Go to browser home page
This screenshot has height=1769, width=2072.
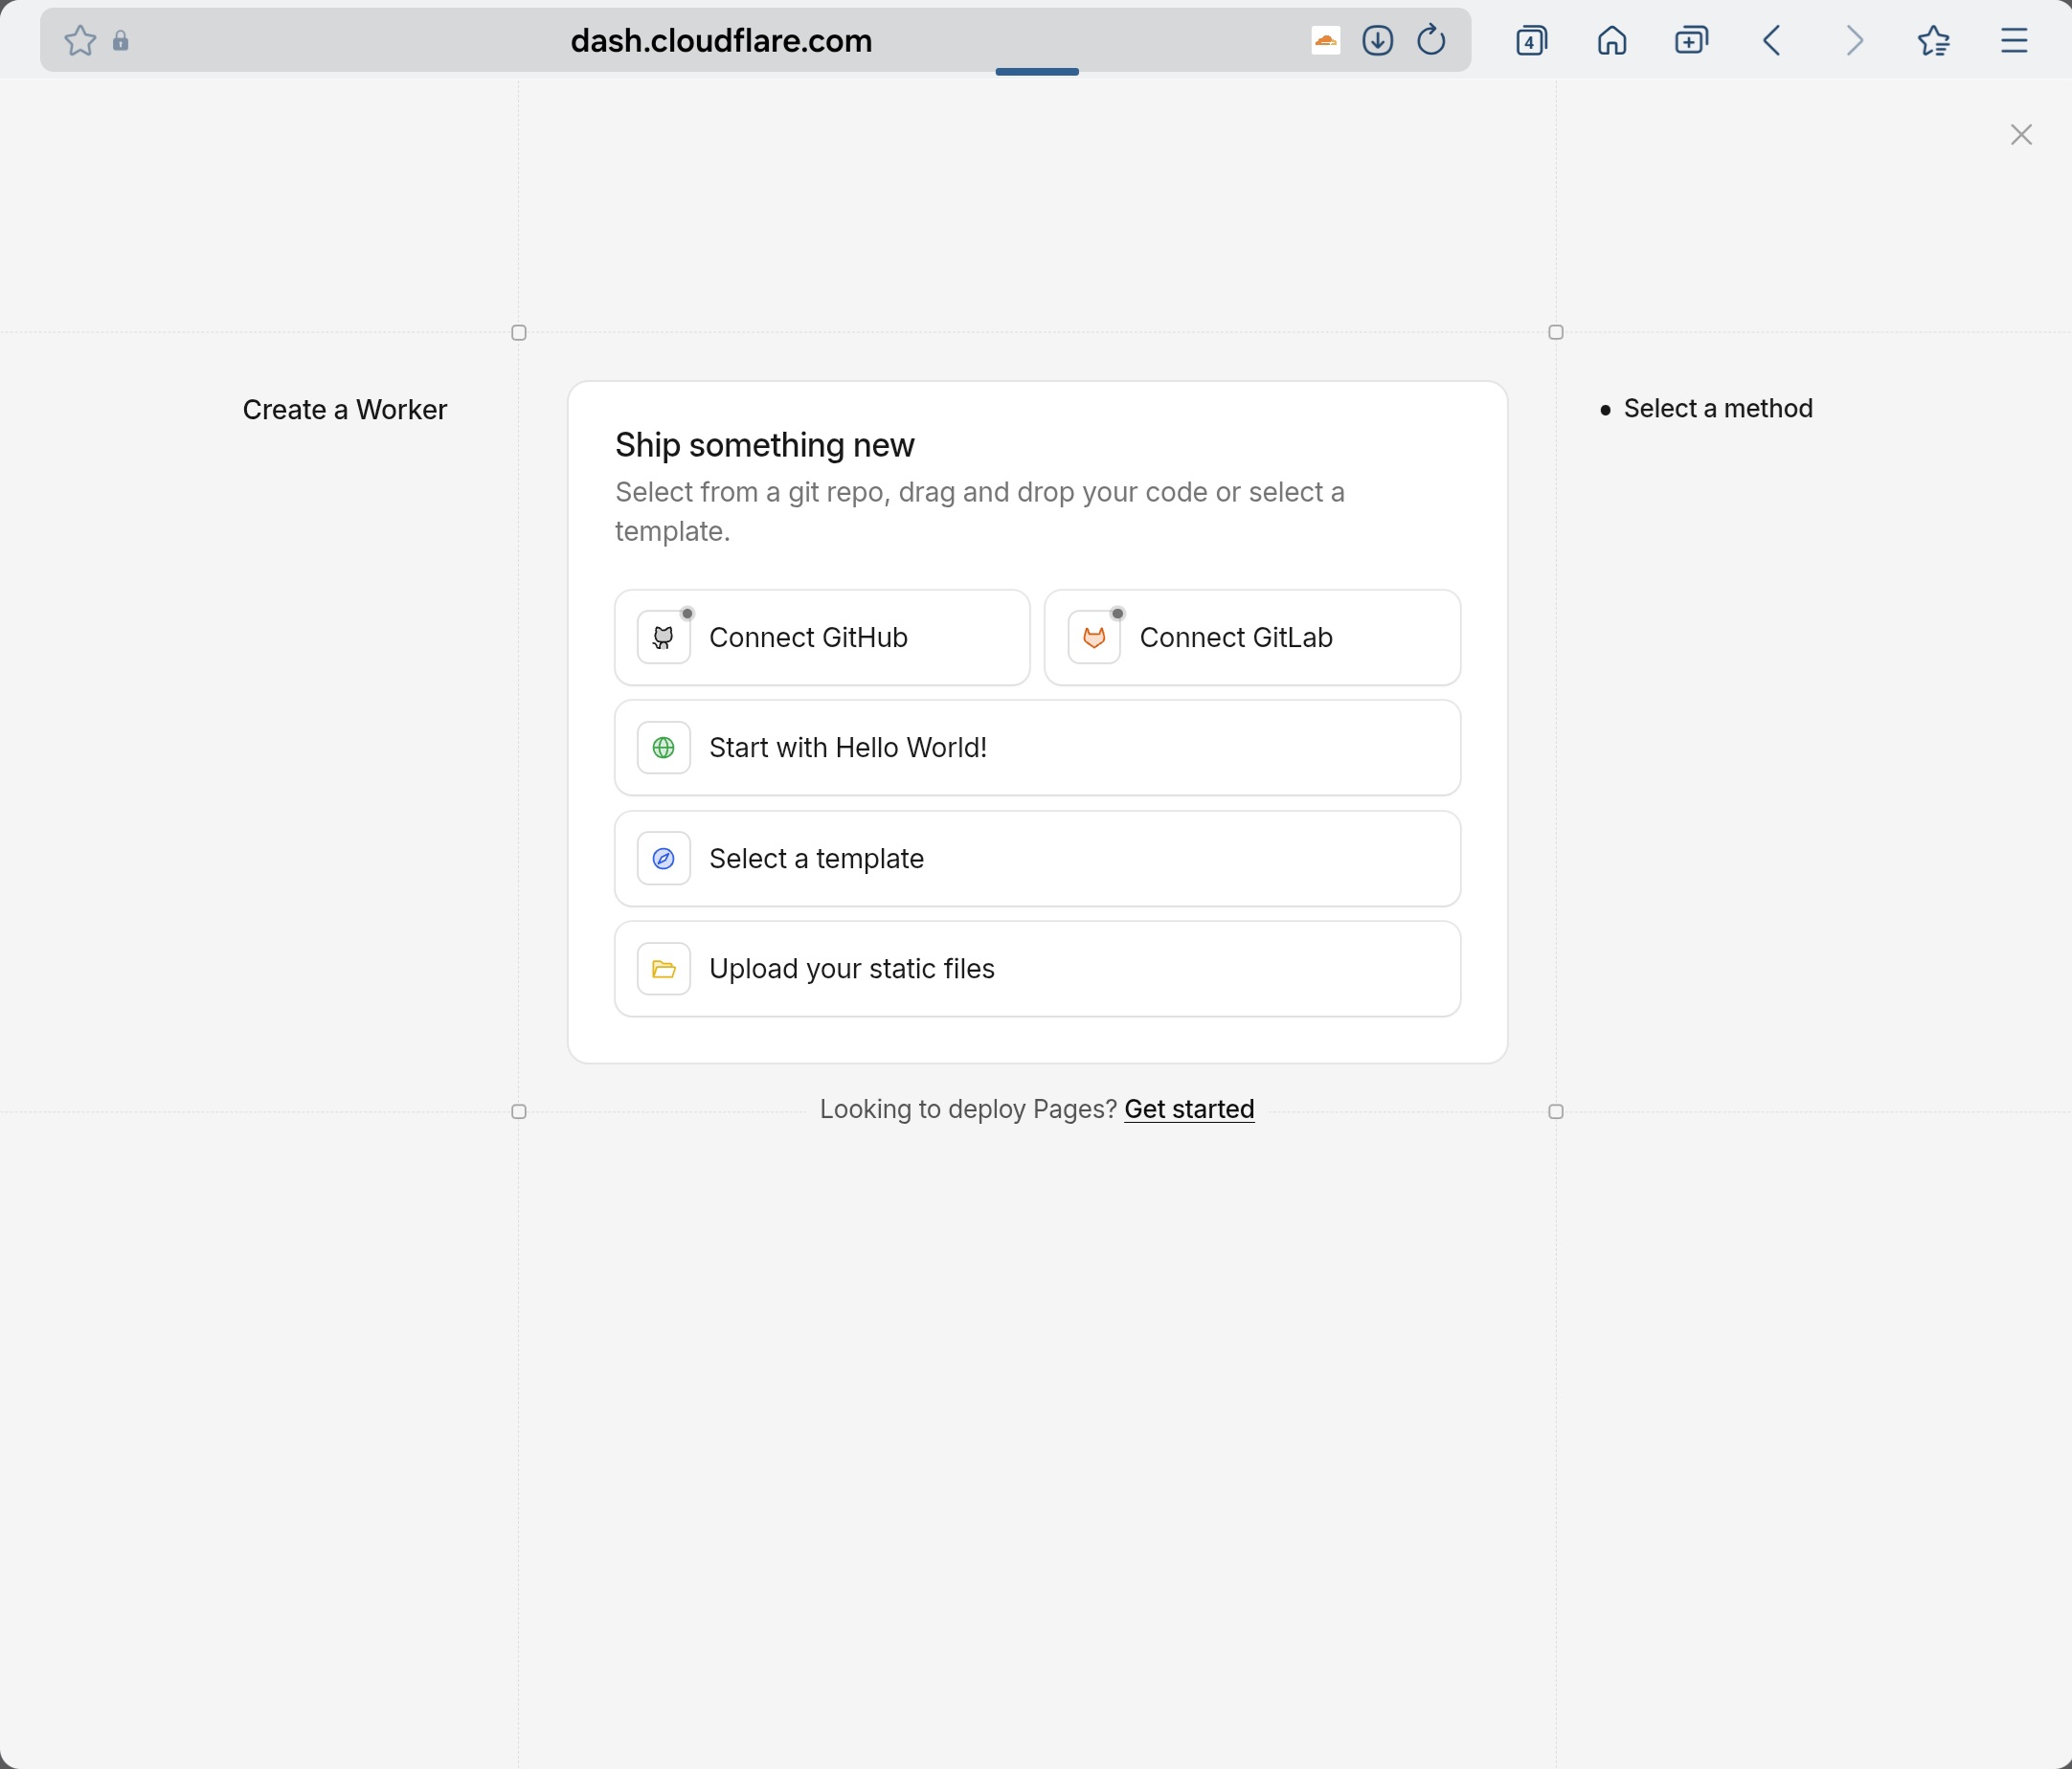pos(1611,41)
